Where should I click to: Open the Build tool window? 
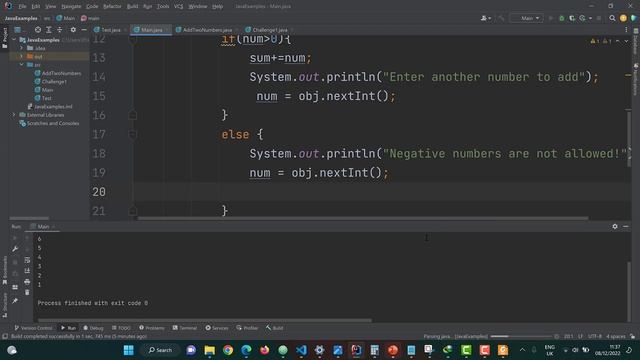pos(275,328)
